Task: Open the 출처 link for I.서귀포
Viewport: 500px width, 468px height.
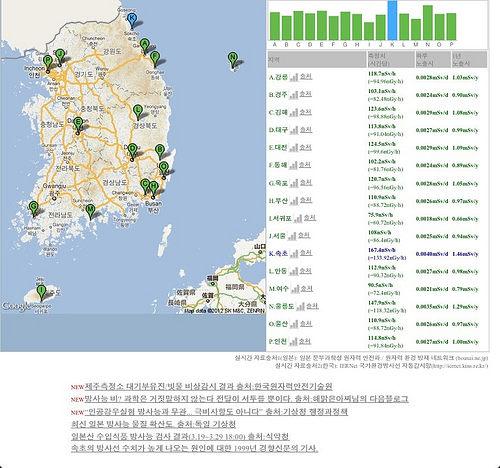Action: tap(310, 218)
